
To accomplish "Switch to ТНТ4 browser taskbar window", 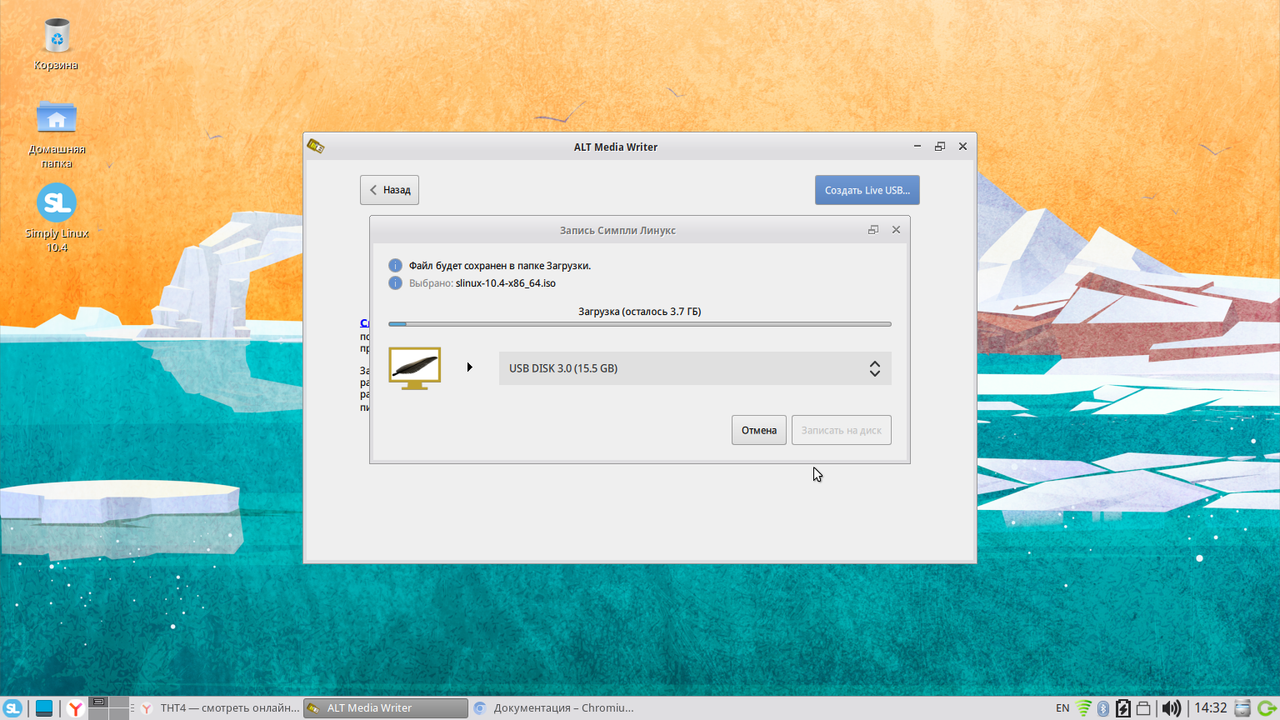I will 219,708.
